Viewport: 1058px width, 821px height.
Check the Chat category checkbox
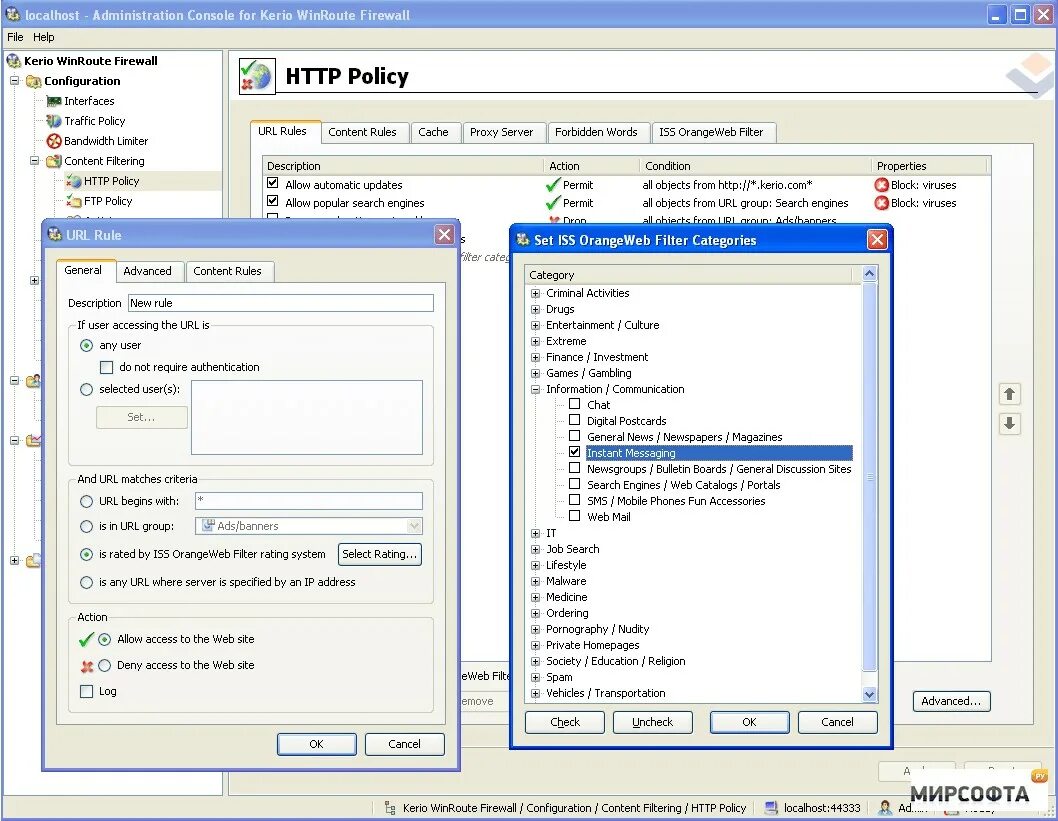coord(574,403)
